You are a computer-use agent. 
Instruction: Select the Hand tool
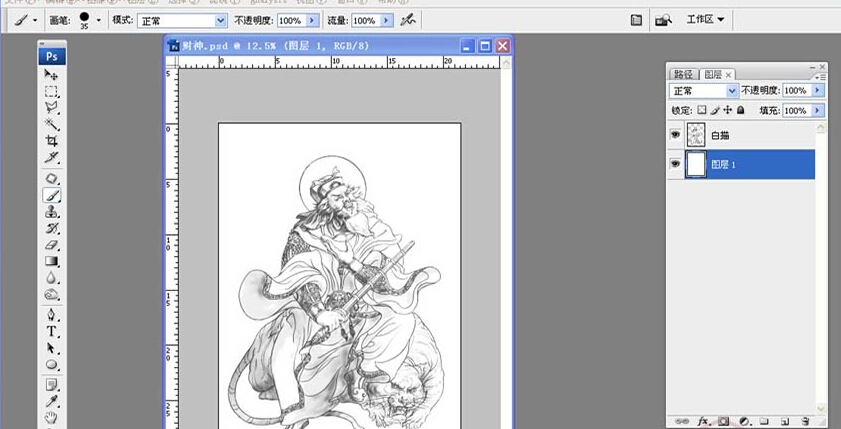[51, 417]
